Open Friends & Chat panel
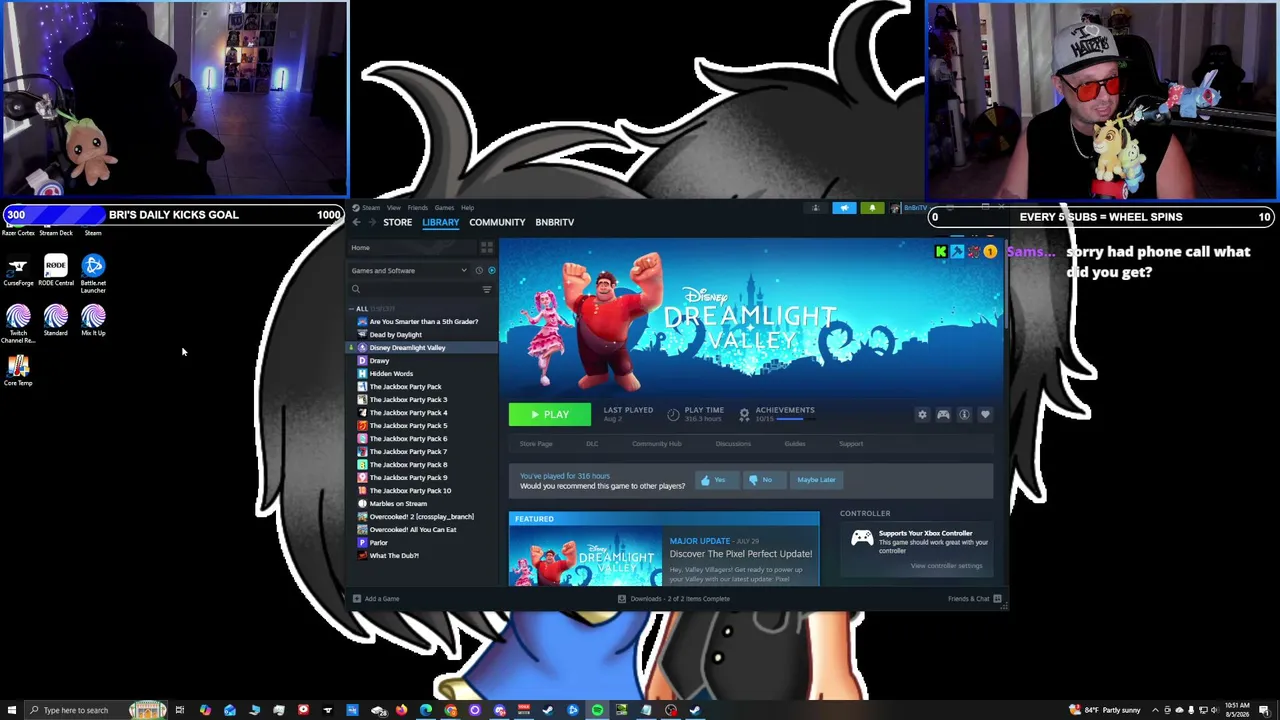Viewport: 1280px width, 720px height. pyautogui.click(x=974, y=599)
